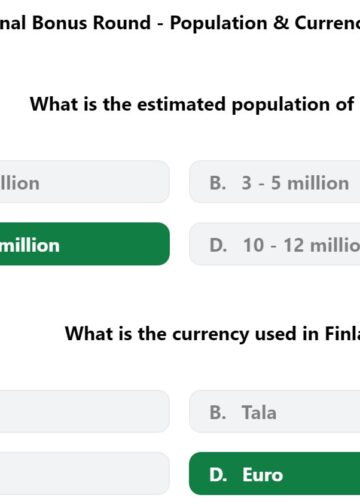Choose the green "Euro" currency answer
The height and width of the screenshot is (504, 360).
275,474
